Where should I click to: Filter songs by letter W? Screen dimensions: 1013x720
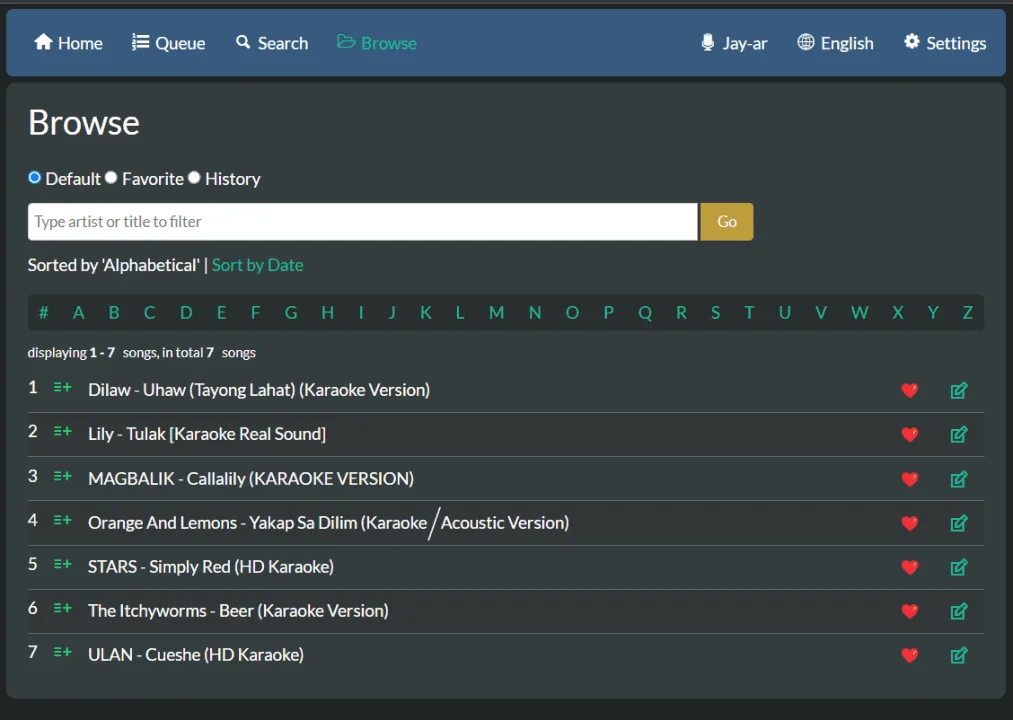859,313
